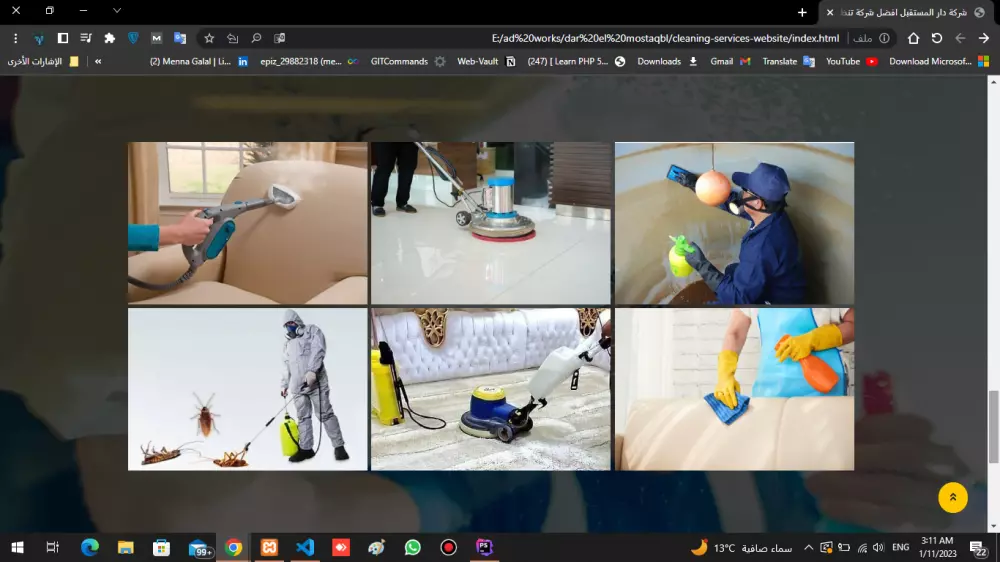Image resolution: width=1000 pixels, height=562 pixels.
Task: Open WhatsApp from the taskbar
Action: (413, 547)
